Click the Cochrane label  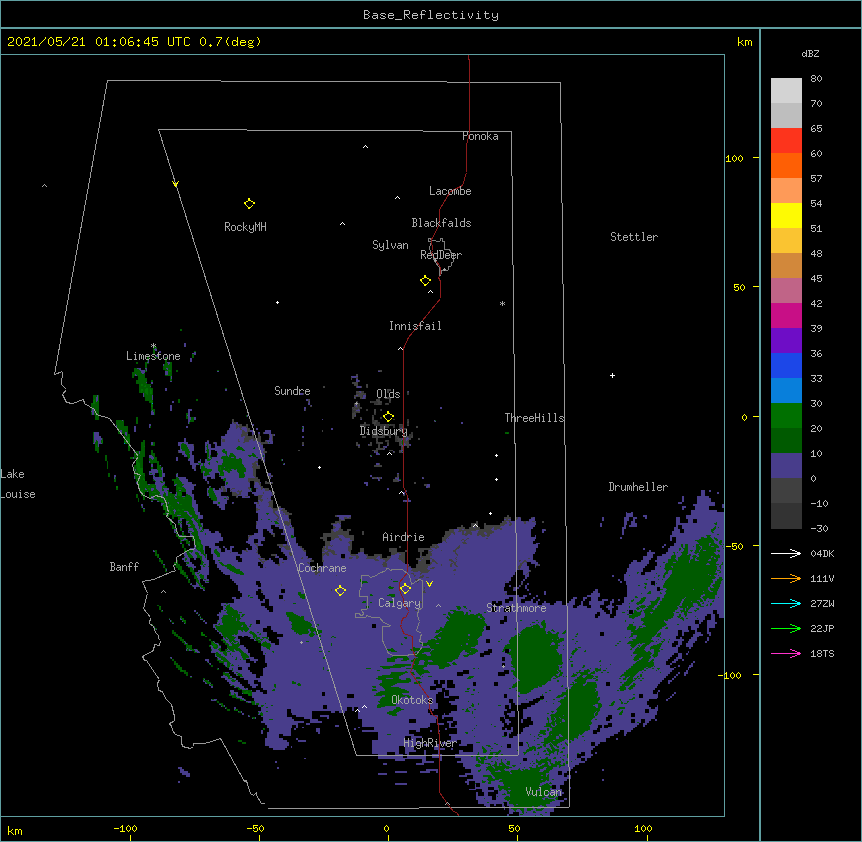pyautogui.click(x=322, y=568)
